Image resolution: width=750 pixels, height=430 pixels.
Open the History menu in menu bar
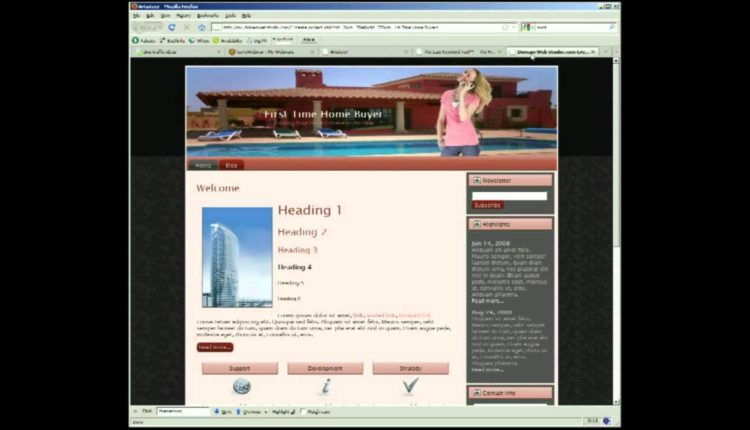[183, 15]
